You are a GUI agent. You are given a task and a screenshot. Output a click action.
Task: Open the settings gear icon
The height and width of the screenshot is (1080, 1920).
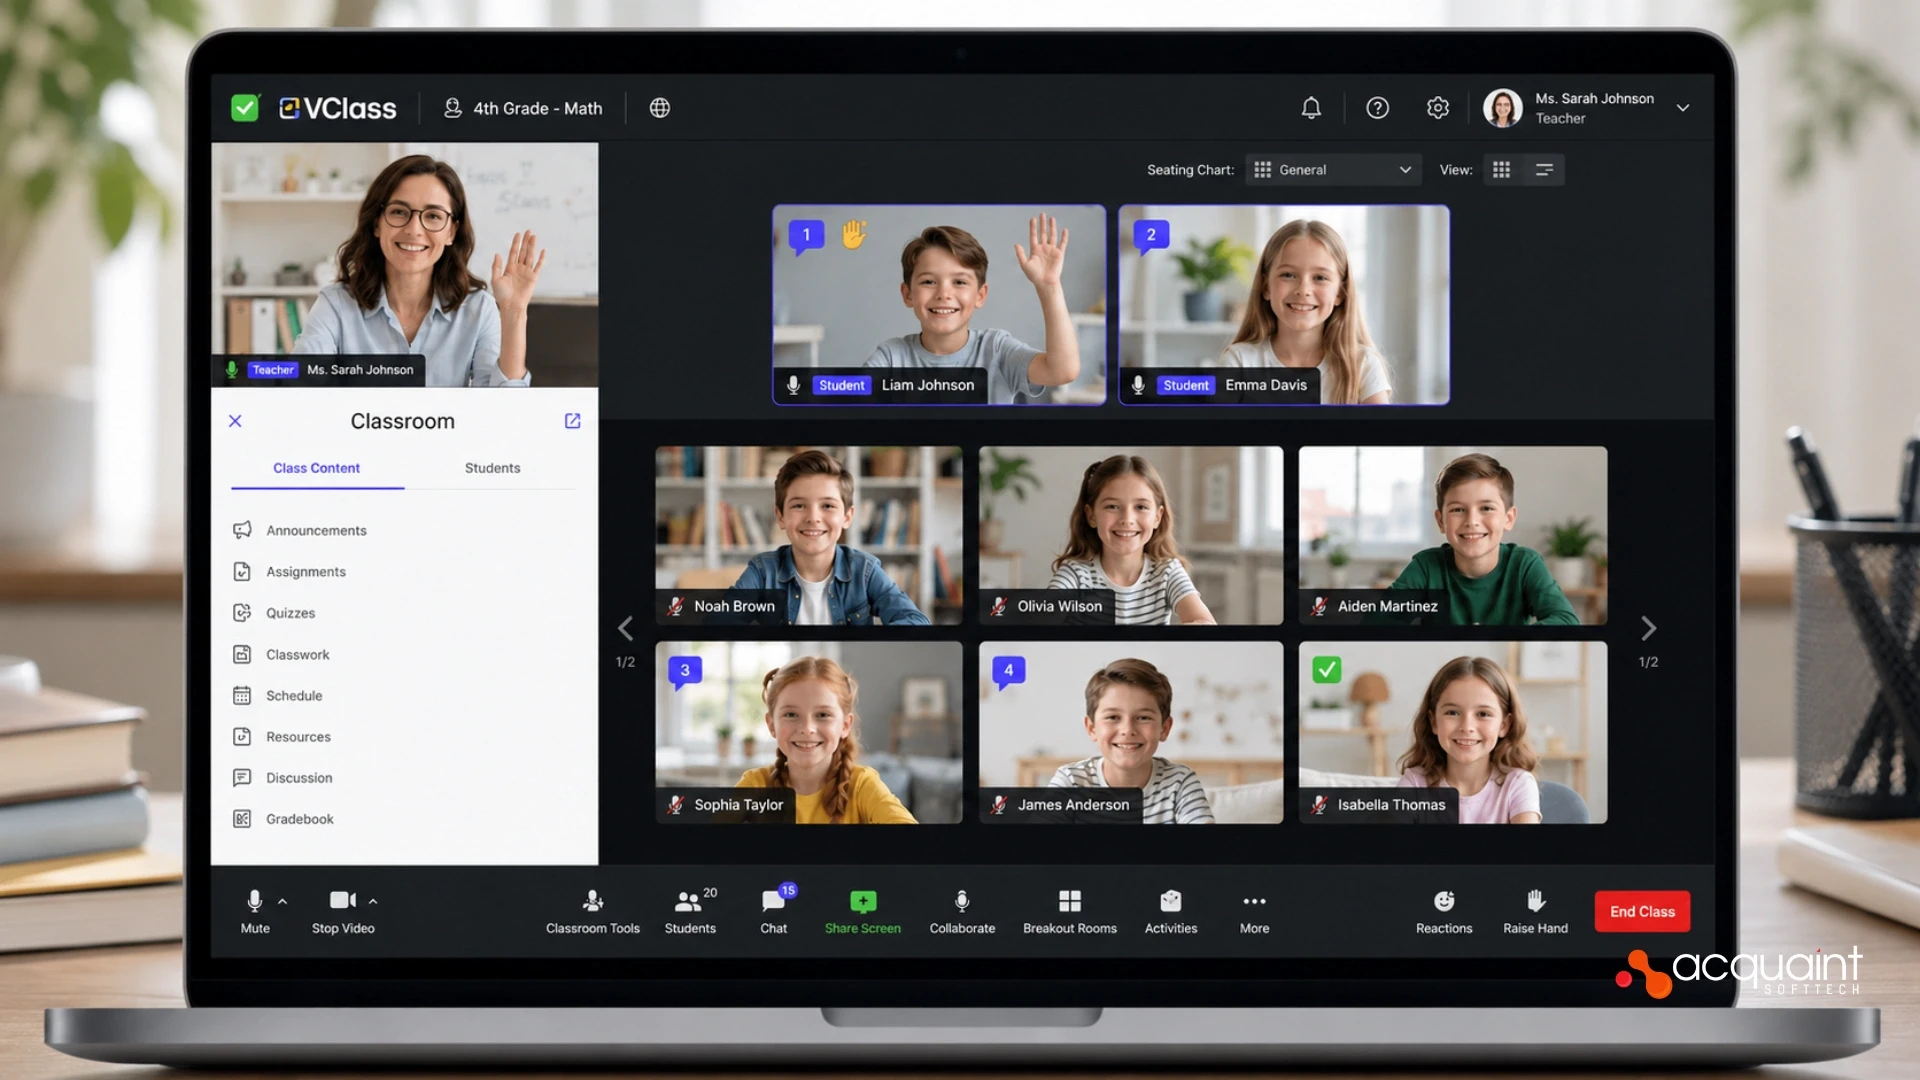point(1438,108)
